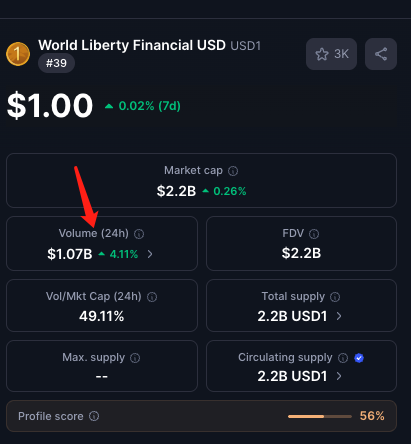Click the Profile score progress bar
This screenshot has width=411, height=444.
[x=320, y=416]
